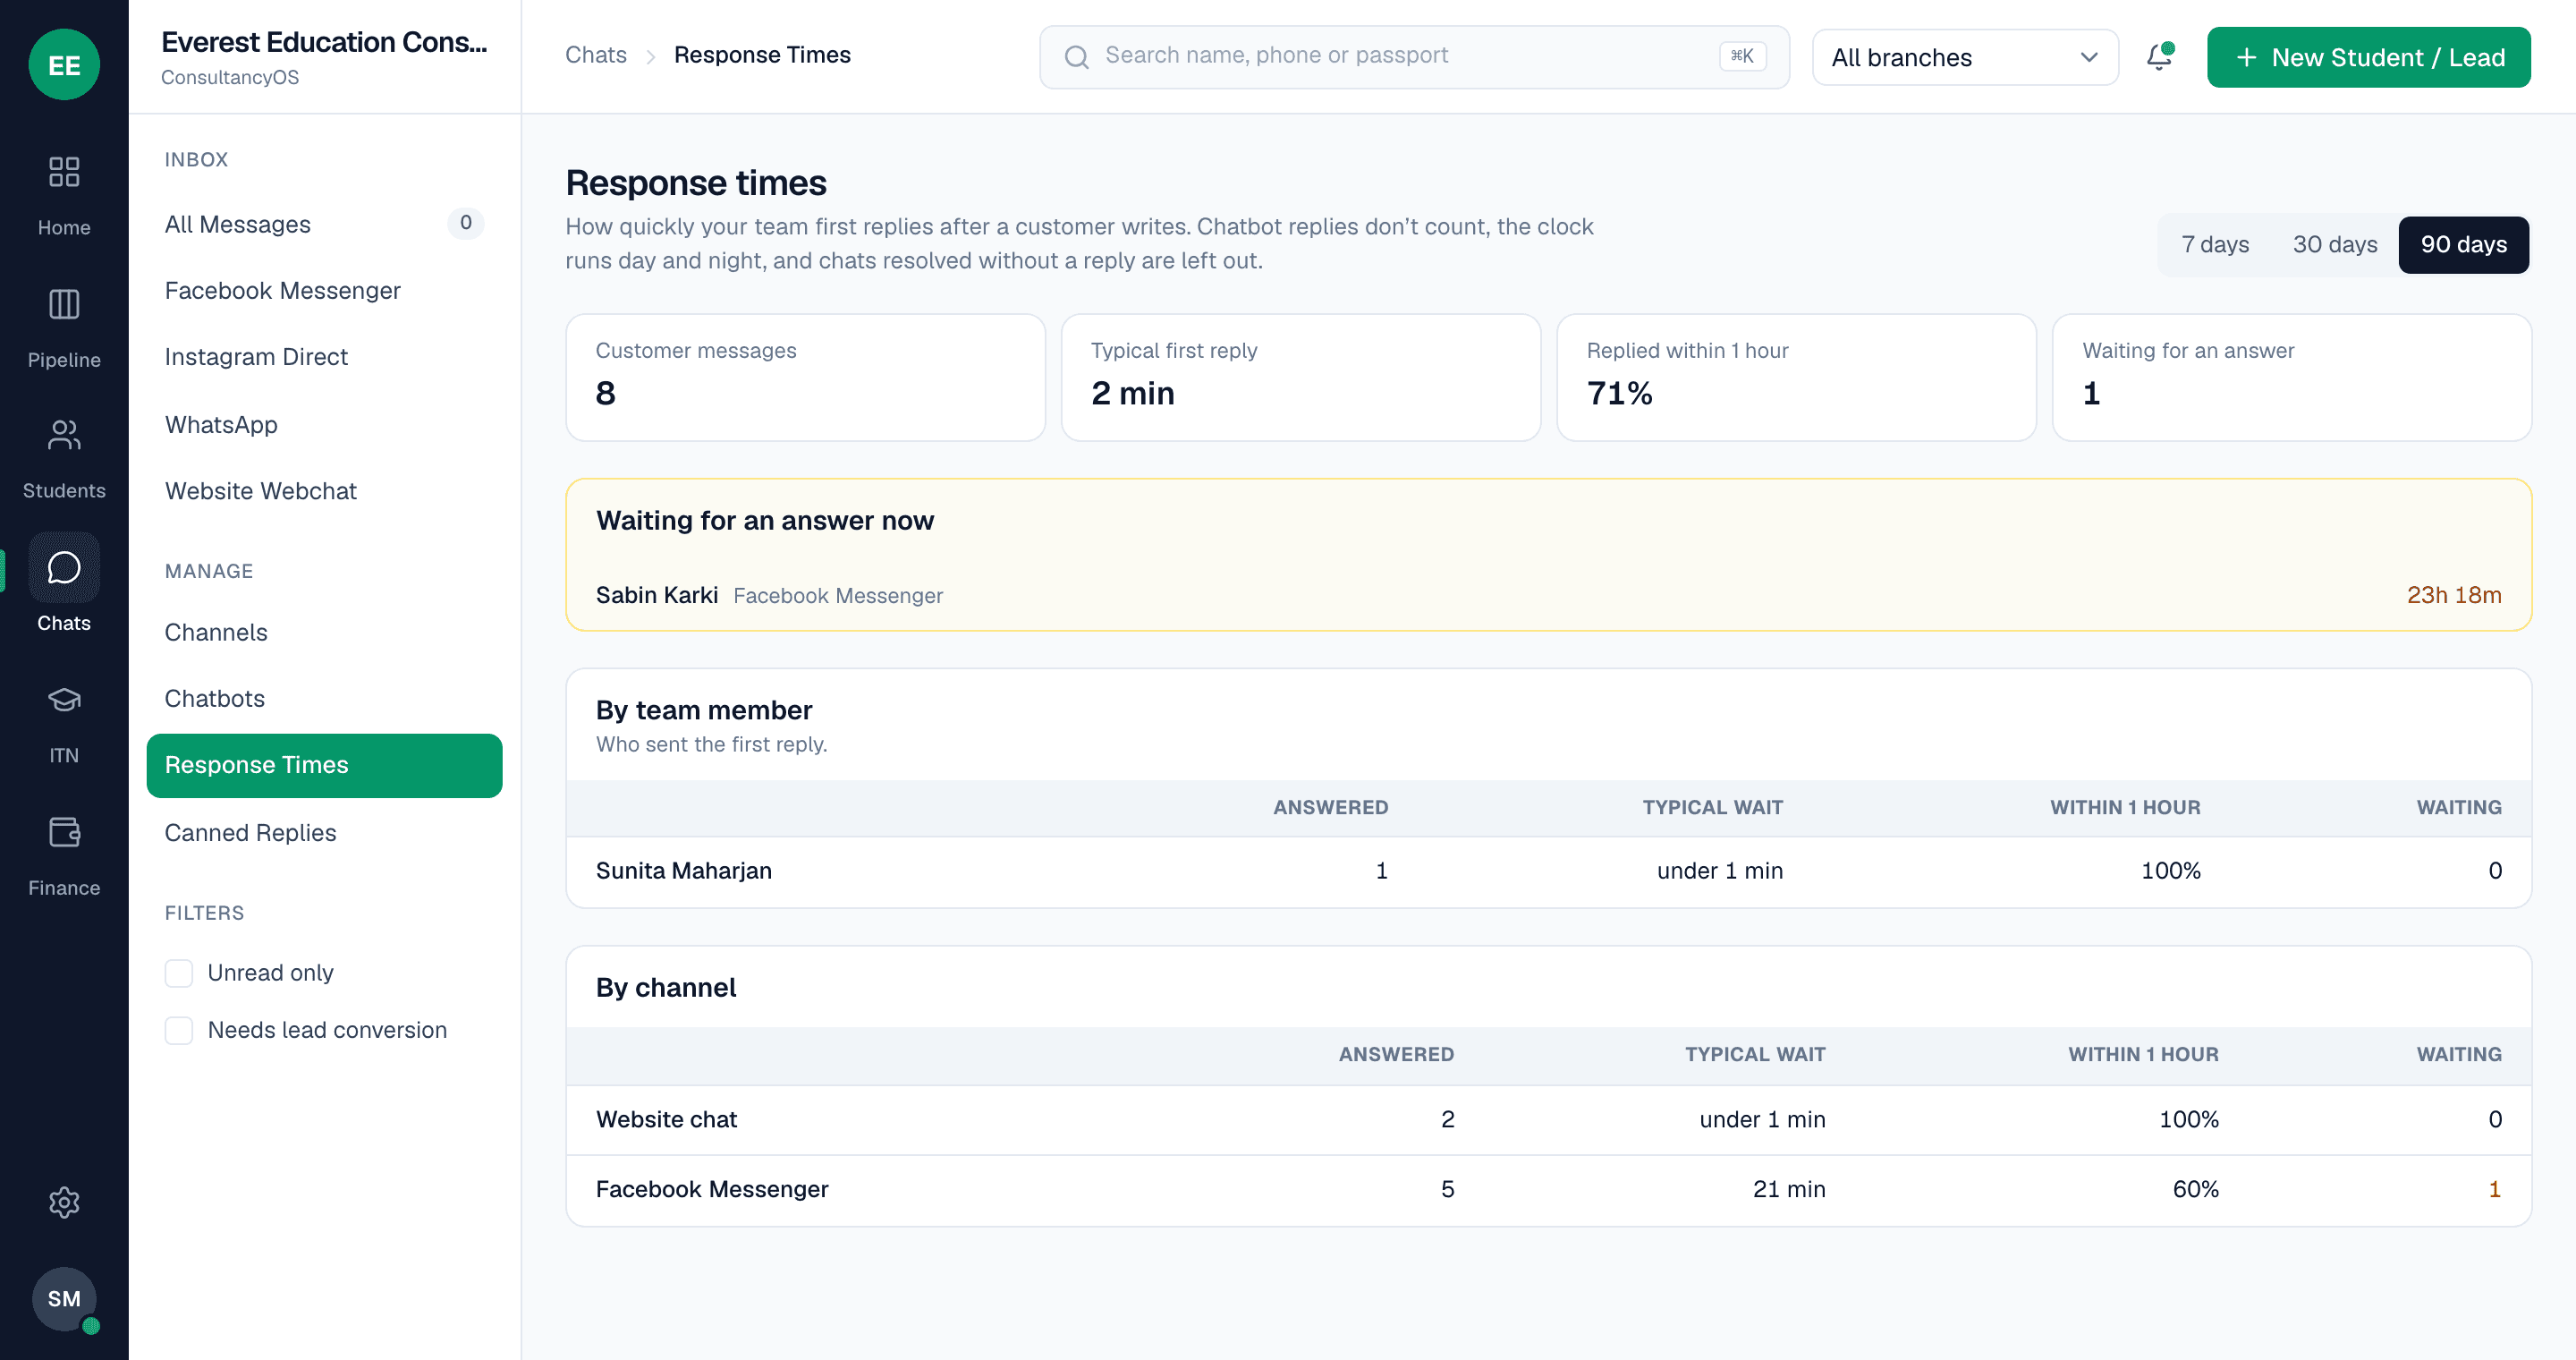Open WhatsApp inbox
Screen dimensions: 2576x1360
point(324,425)
